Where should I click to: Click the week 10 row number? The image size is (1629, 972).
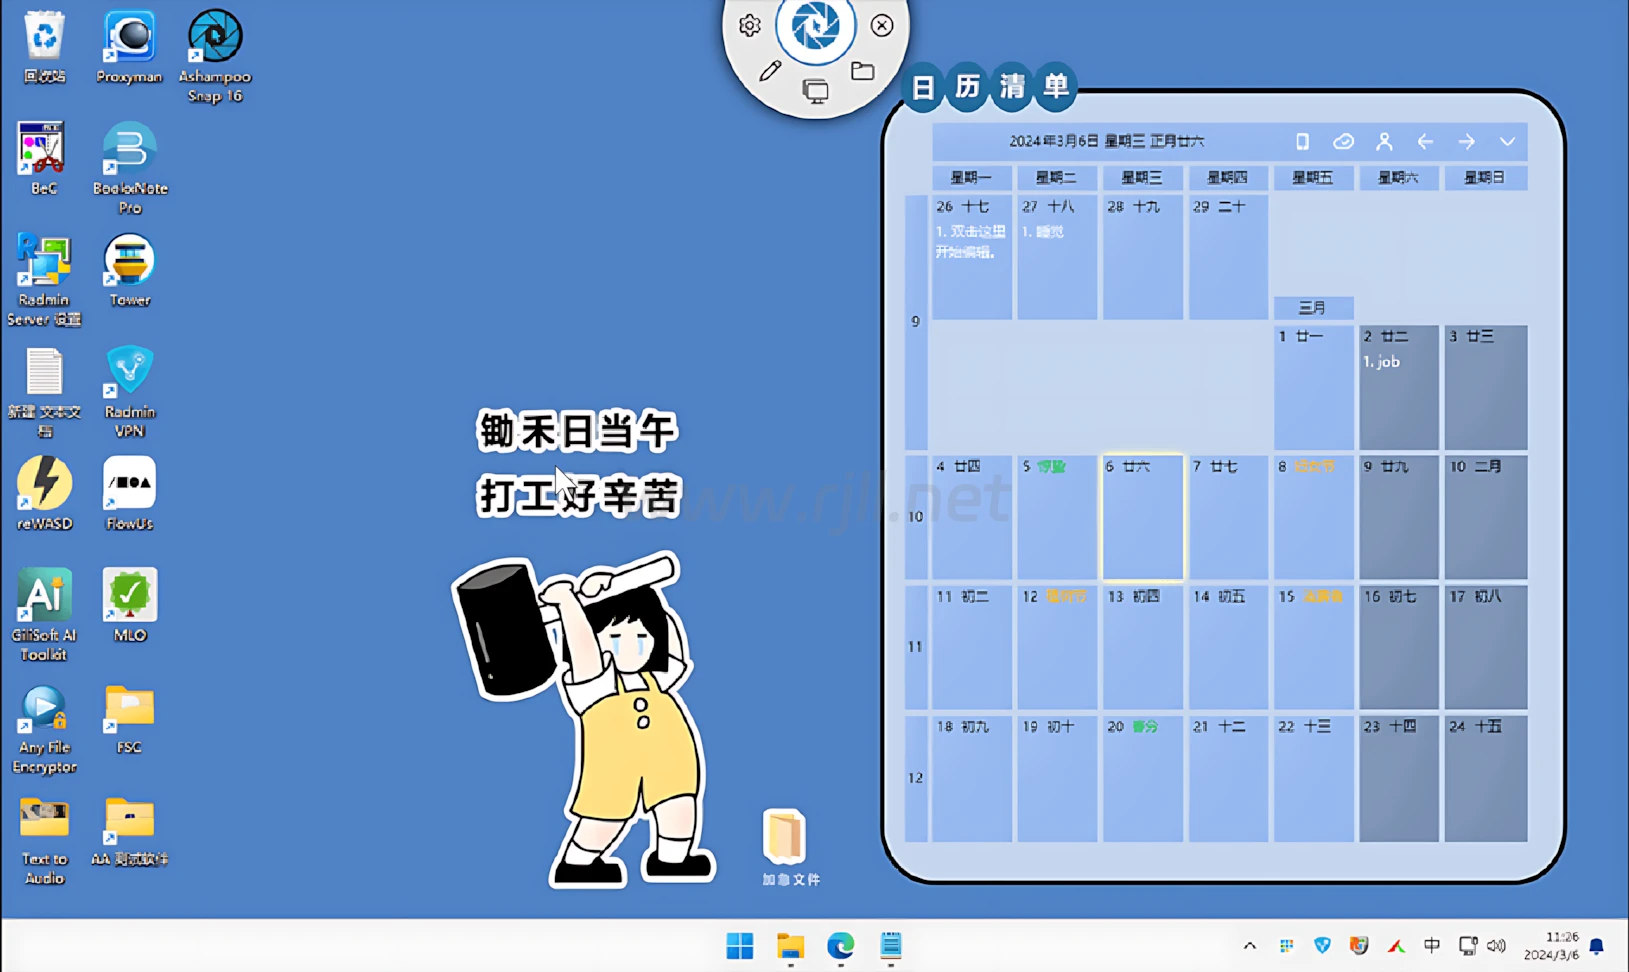tap(915, 517)
